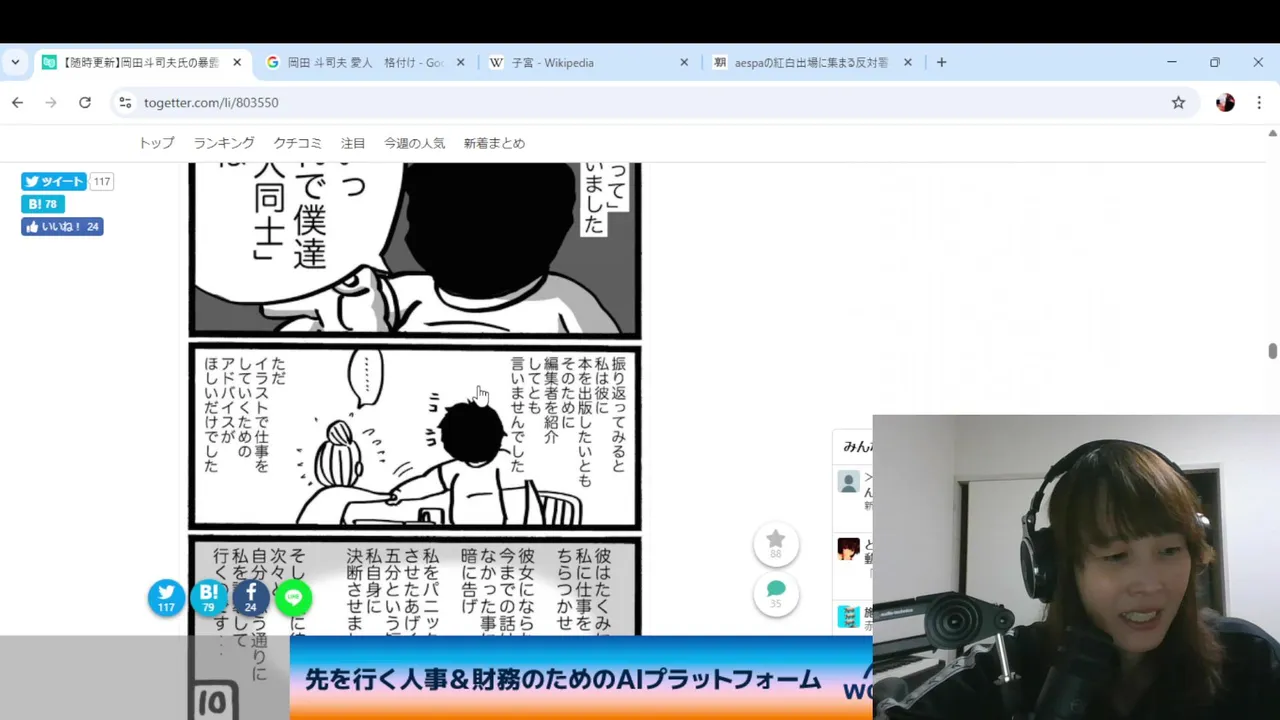Open the AIプラットフォーム banner ad
The height and width of the screenshot is (720, 1280).
point(581,678)
